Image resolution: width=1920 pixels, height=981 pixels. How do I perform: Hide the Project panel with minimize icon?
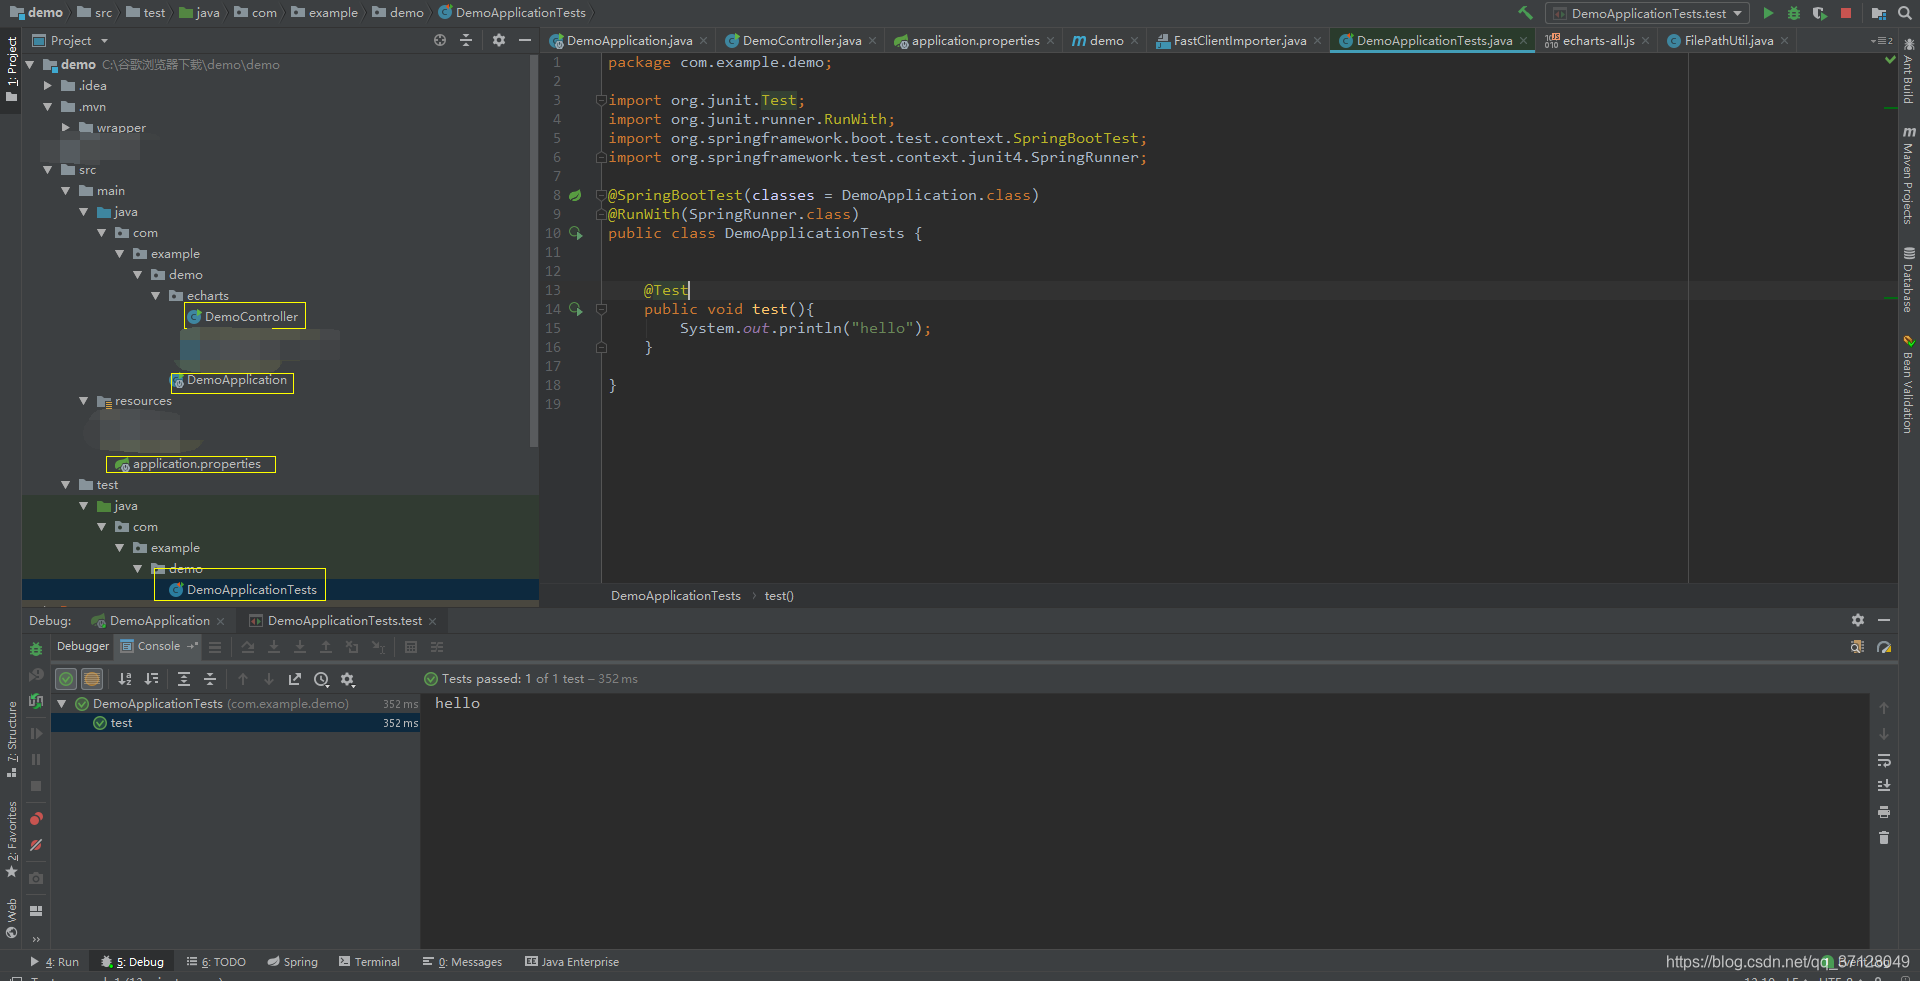[x=525, y=40]
